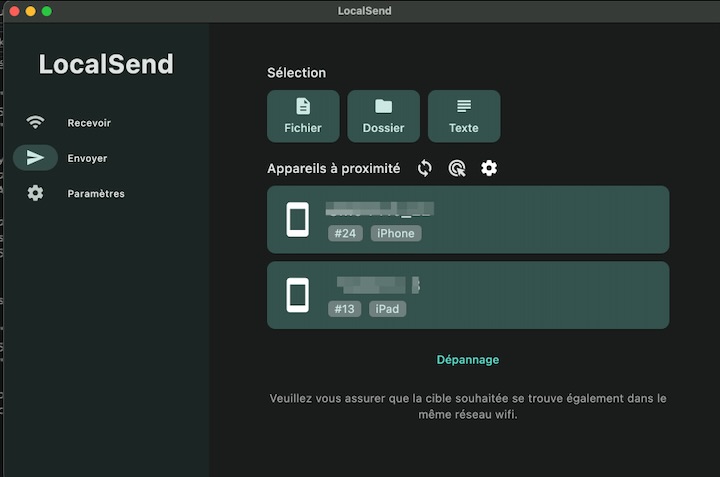Select Dossier to pick a folder

pos(383,116)
